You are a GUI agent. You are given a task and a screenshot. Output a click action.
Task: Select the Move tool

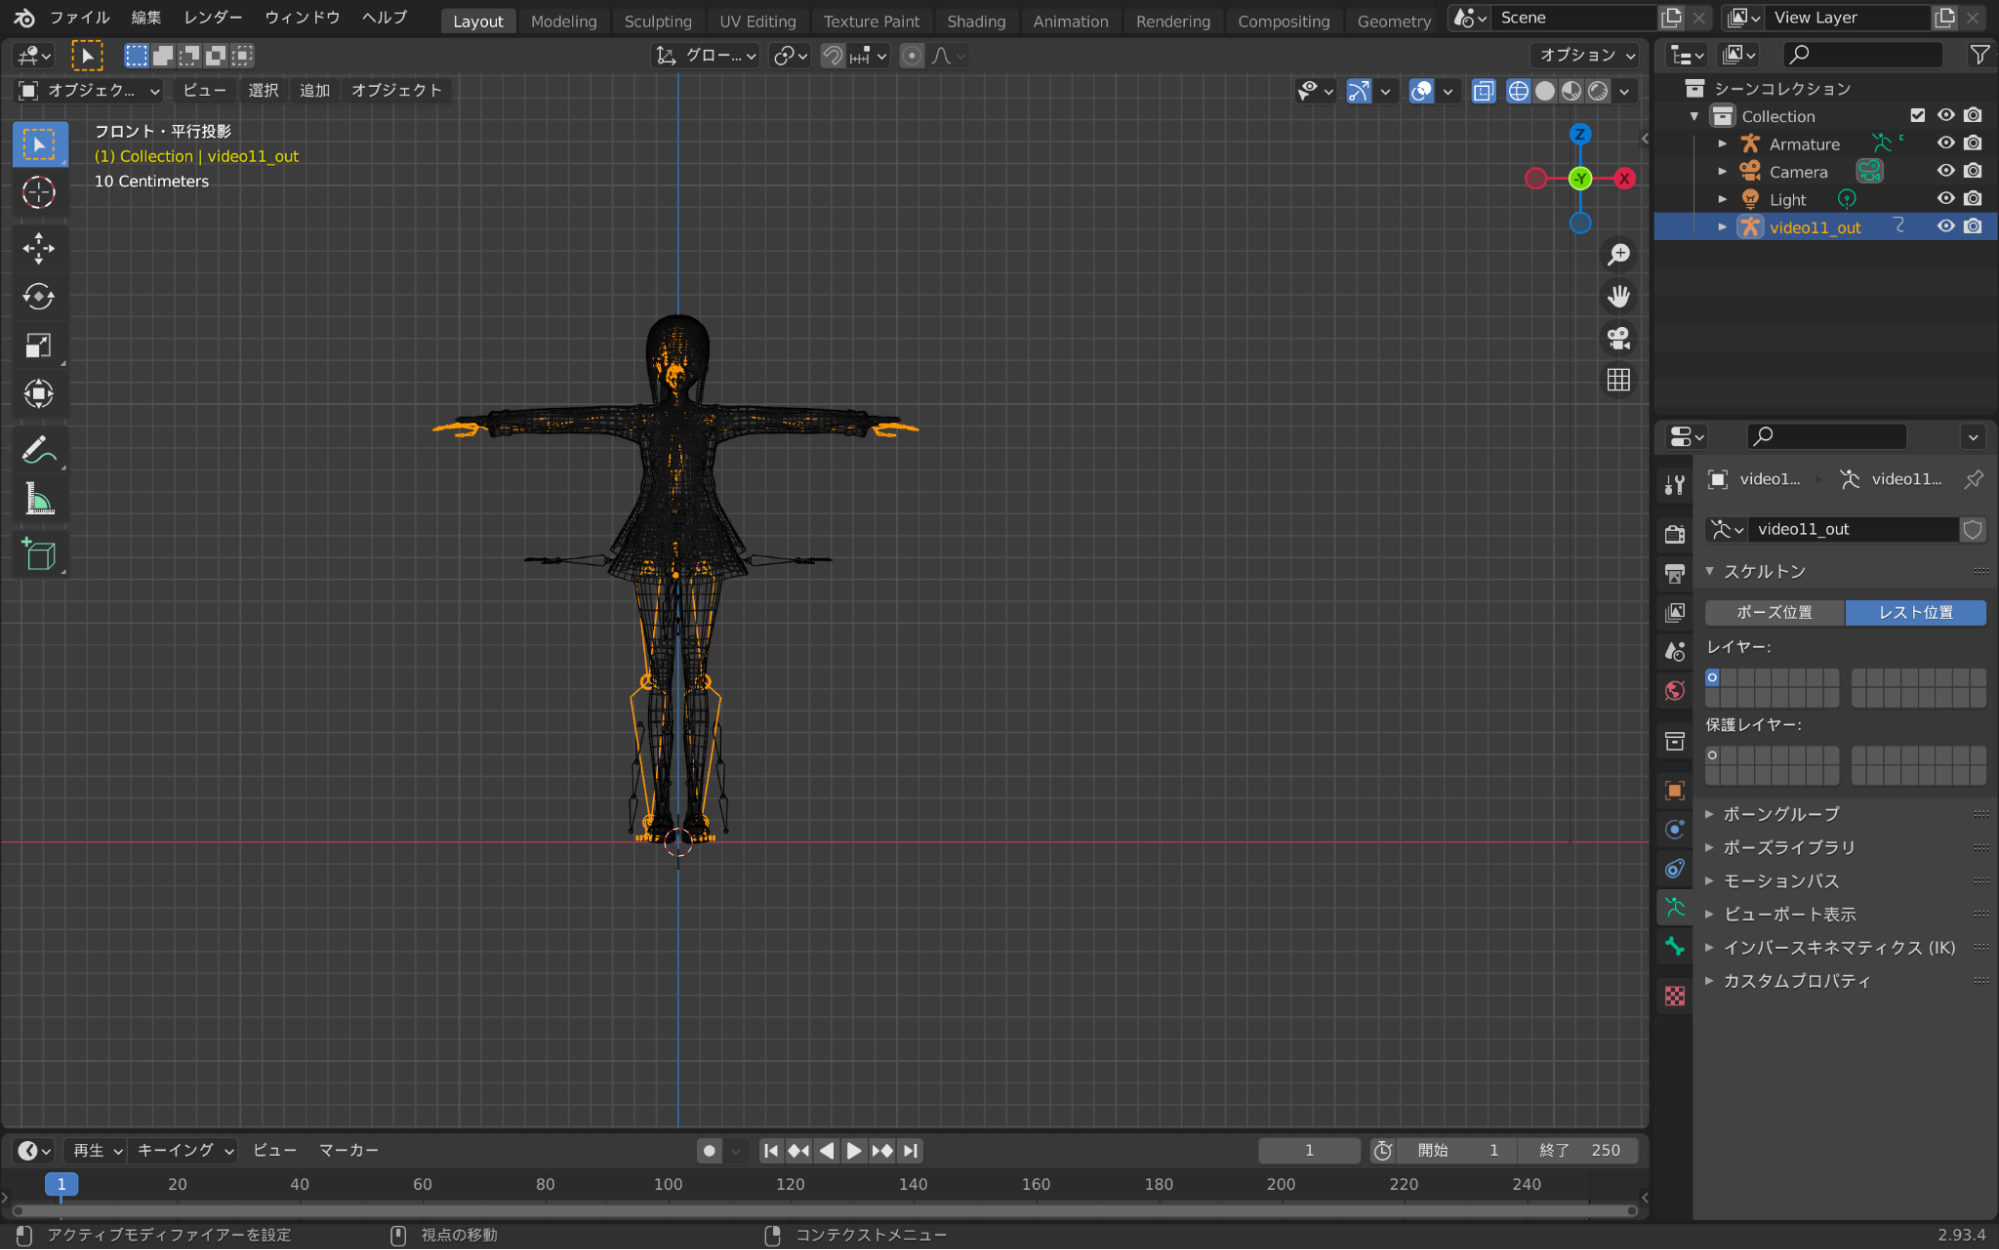pos(39,248)
